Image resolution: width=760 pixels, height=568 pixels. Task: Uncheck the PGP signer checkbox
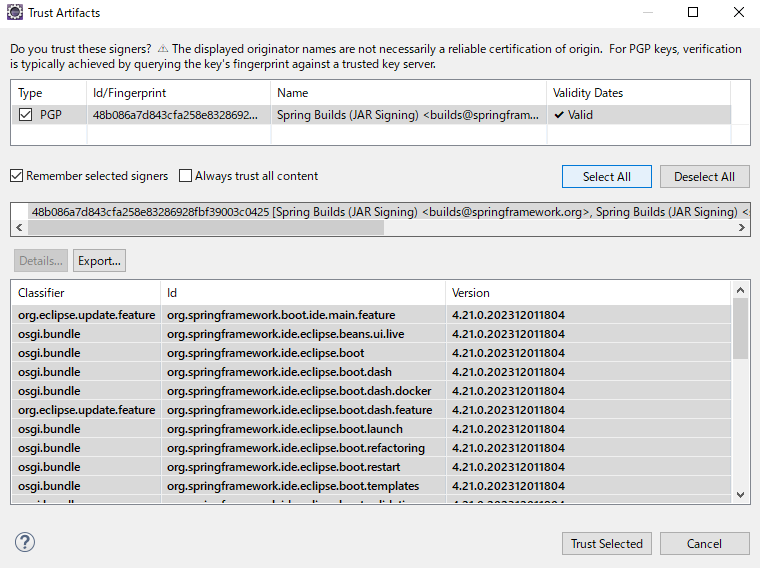coord(25,115)
